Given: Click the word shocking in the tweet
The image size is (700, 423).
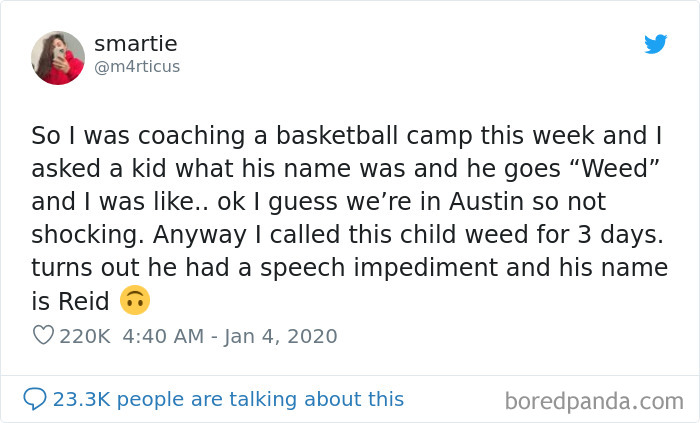Looking at the screenshot, I should (88, 235).
